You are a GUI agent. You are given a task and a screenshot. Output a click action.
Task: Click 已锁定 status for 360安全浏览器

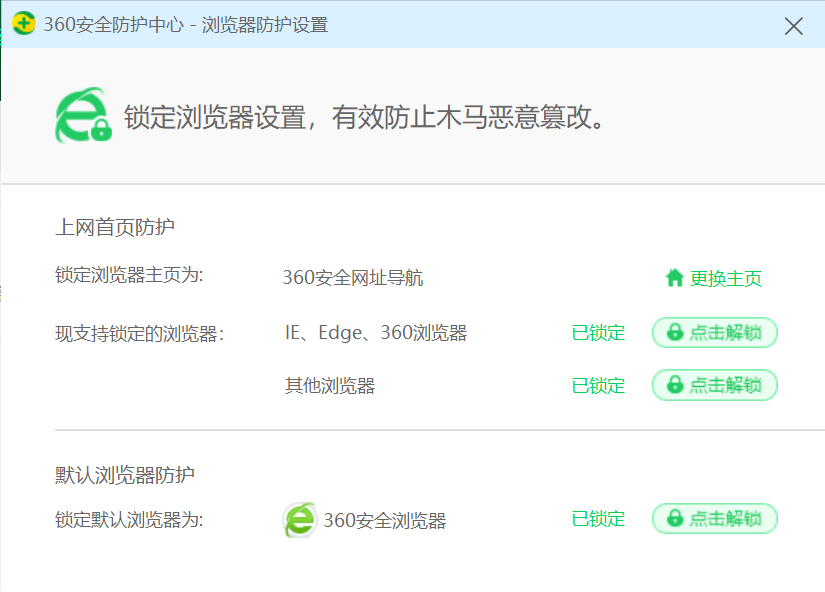[x=598, y=519]
